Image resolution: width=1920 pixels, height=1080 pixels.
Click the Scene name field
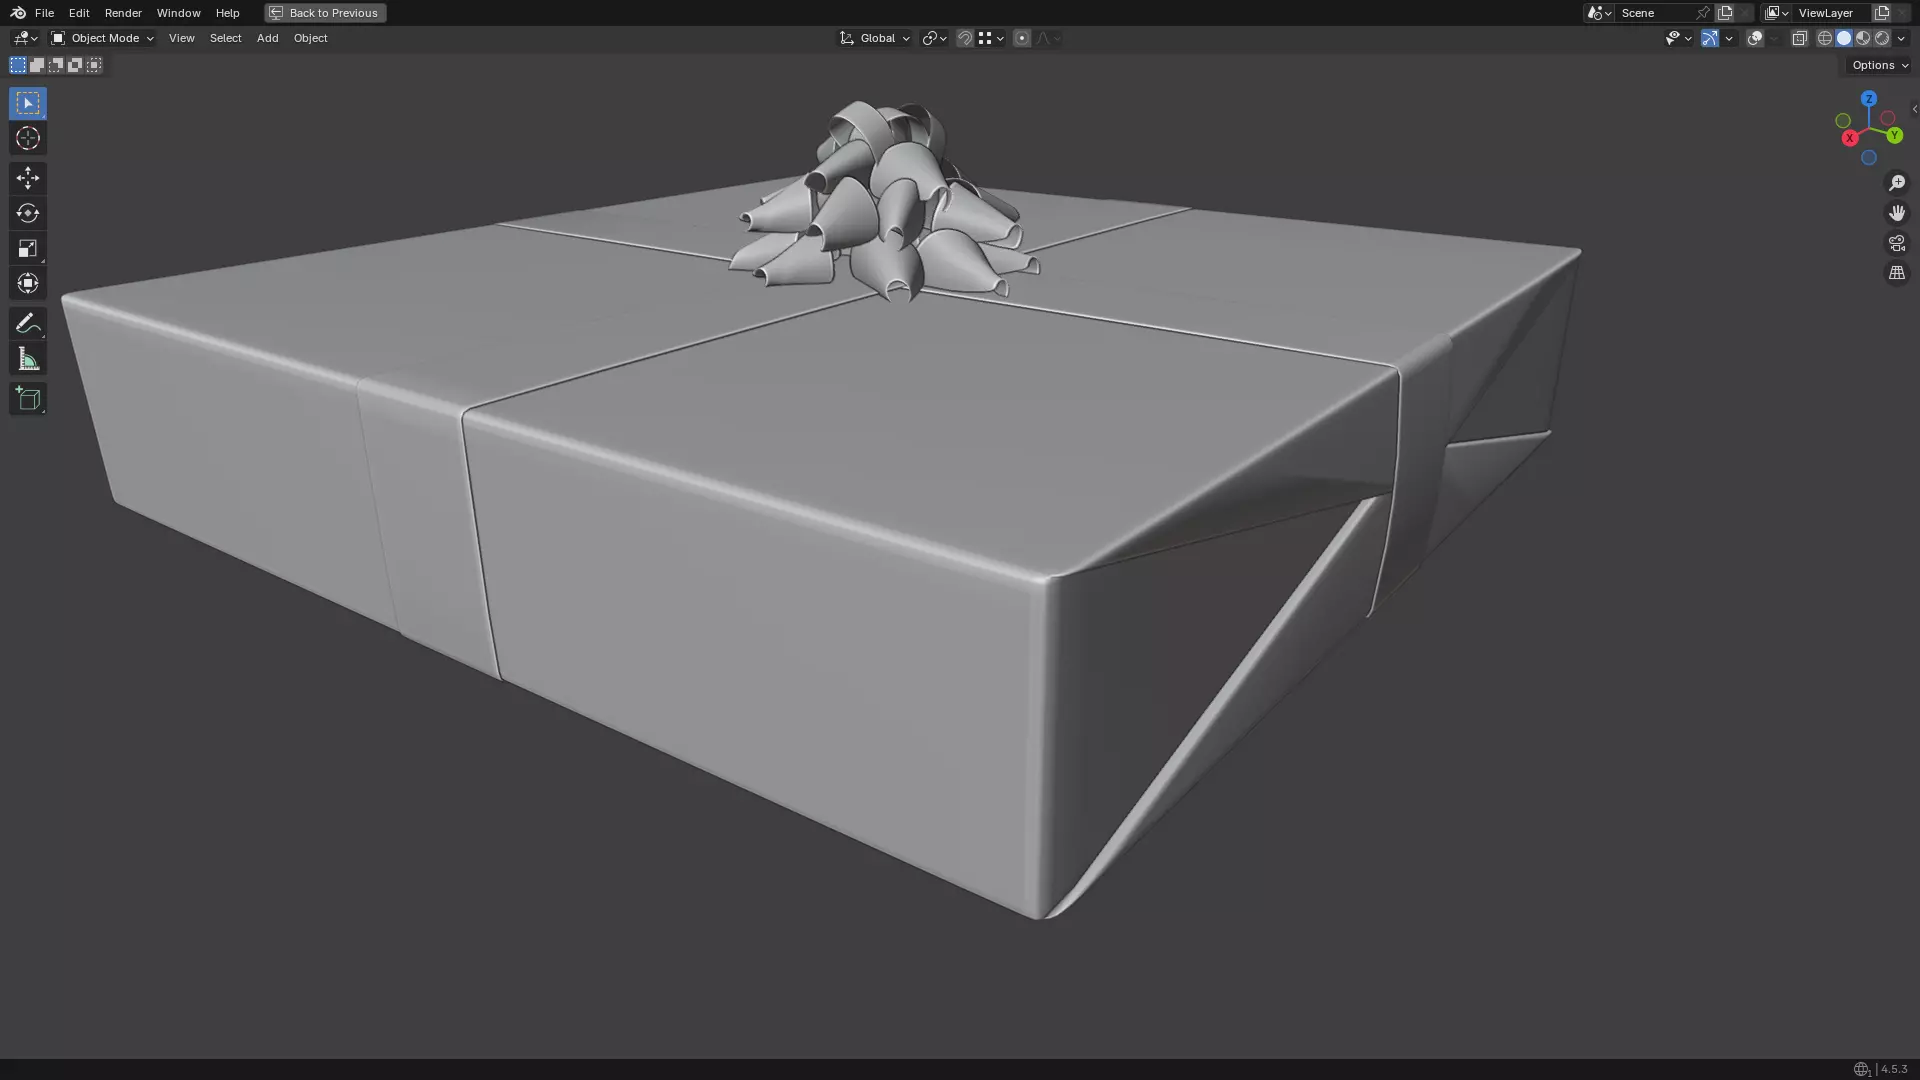[x=1656, y=13]
